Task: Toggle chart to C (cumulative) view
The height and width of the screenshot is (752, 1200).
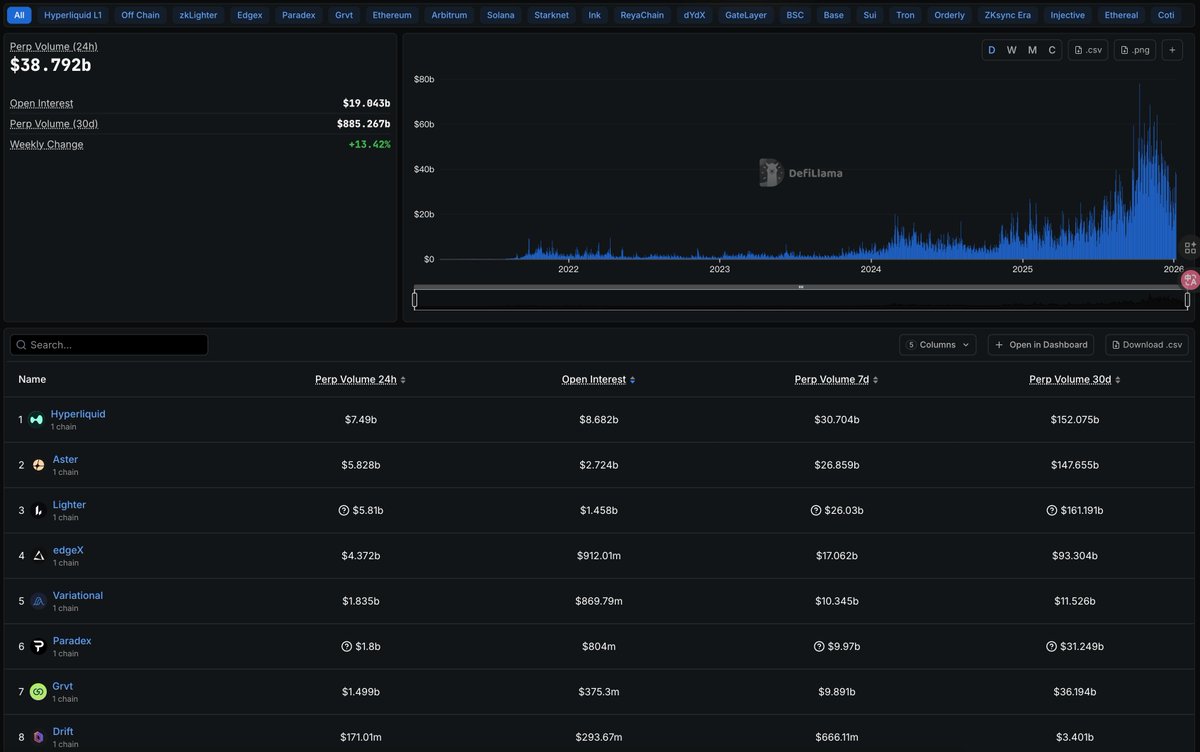Action: 1052,50
